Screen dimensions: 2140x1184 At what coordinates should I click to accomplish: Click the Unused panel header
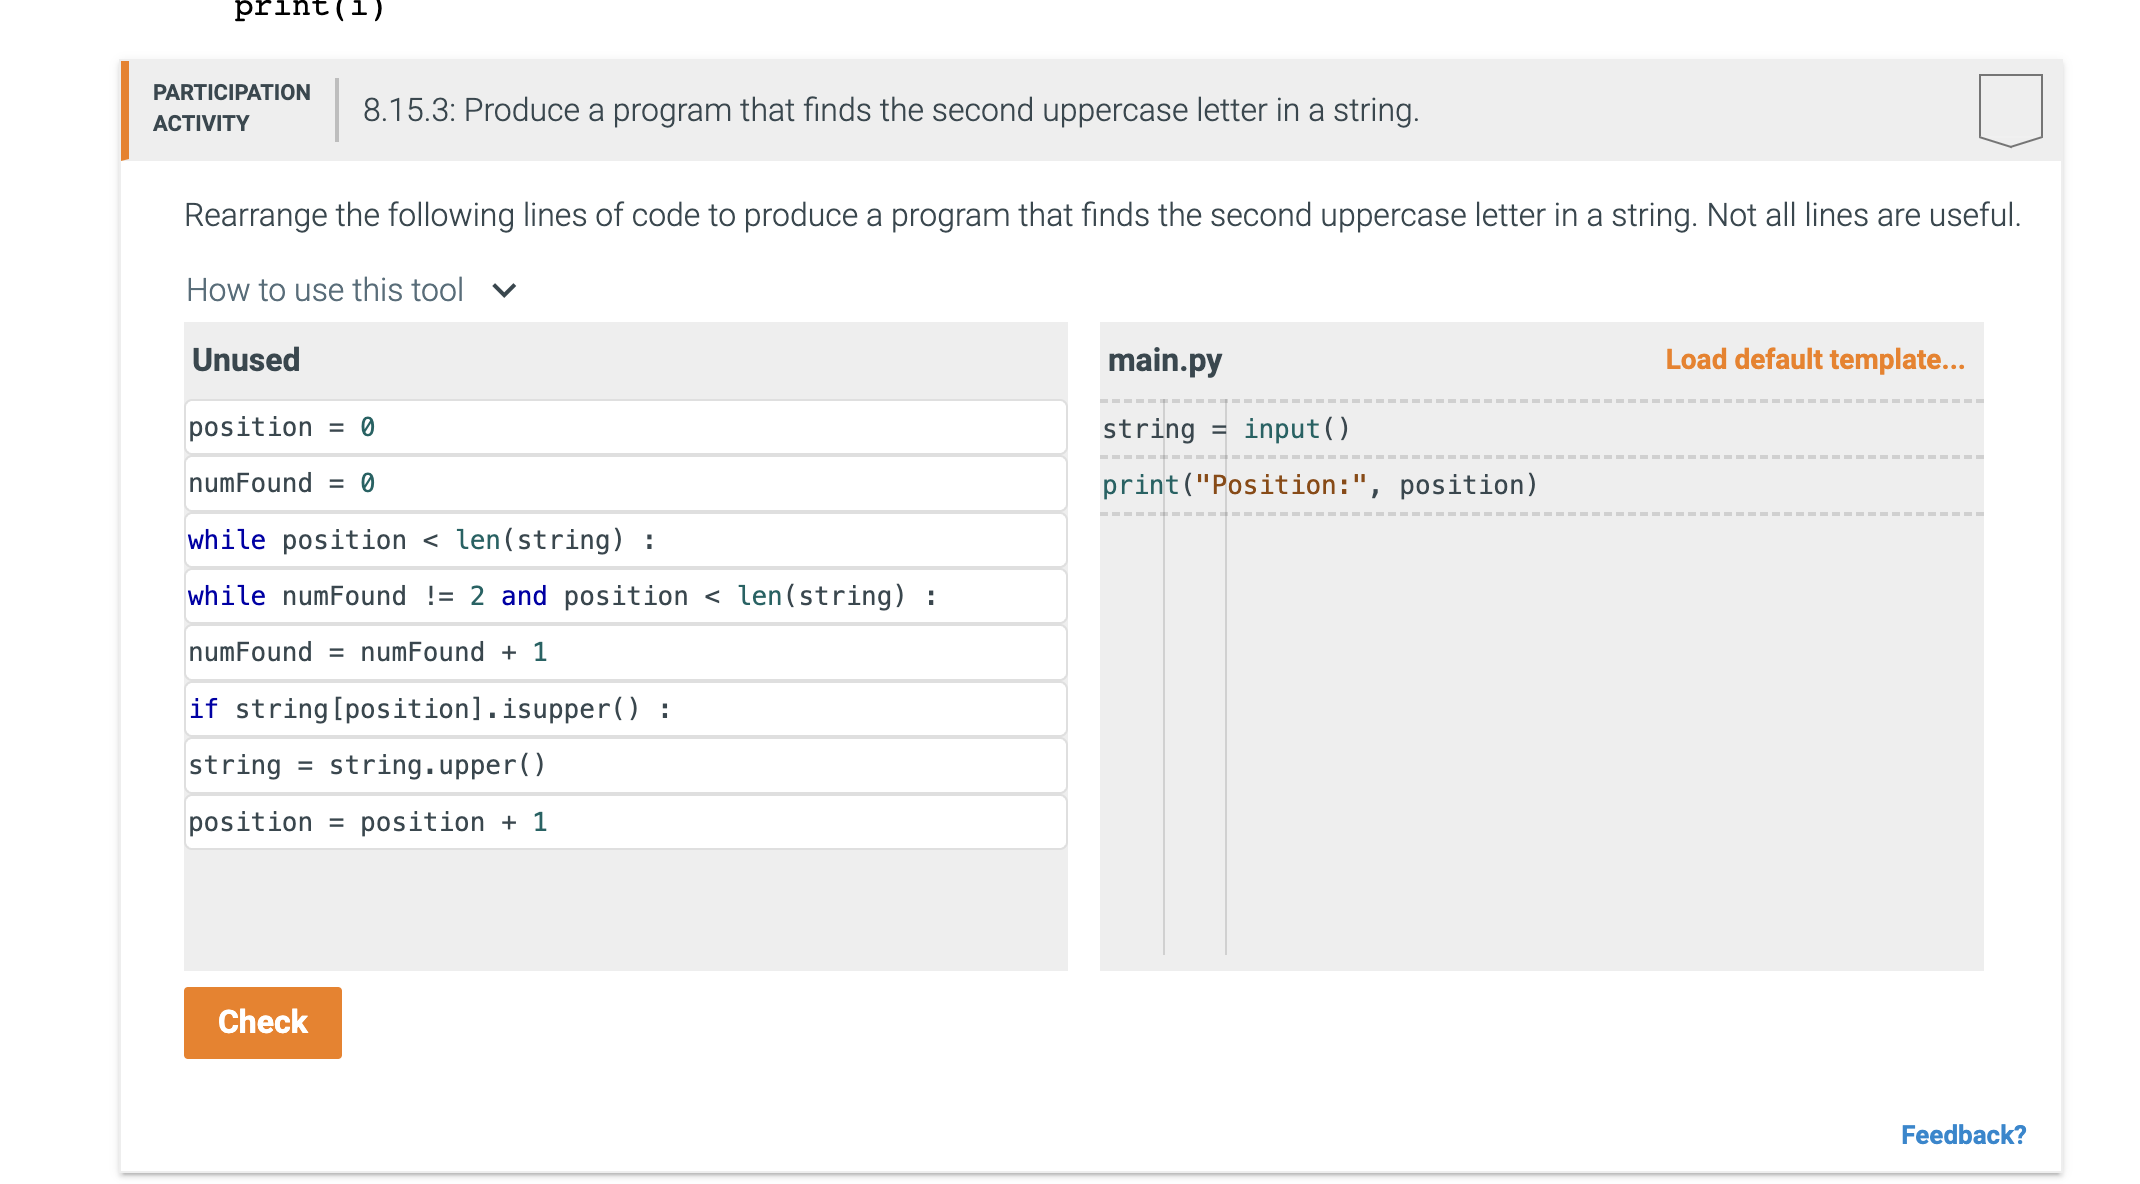pyautogui.click(x=246, y=360)
